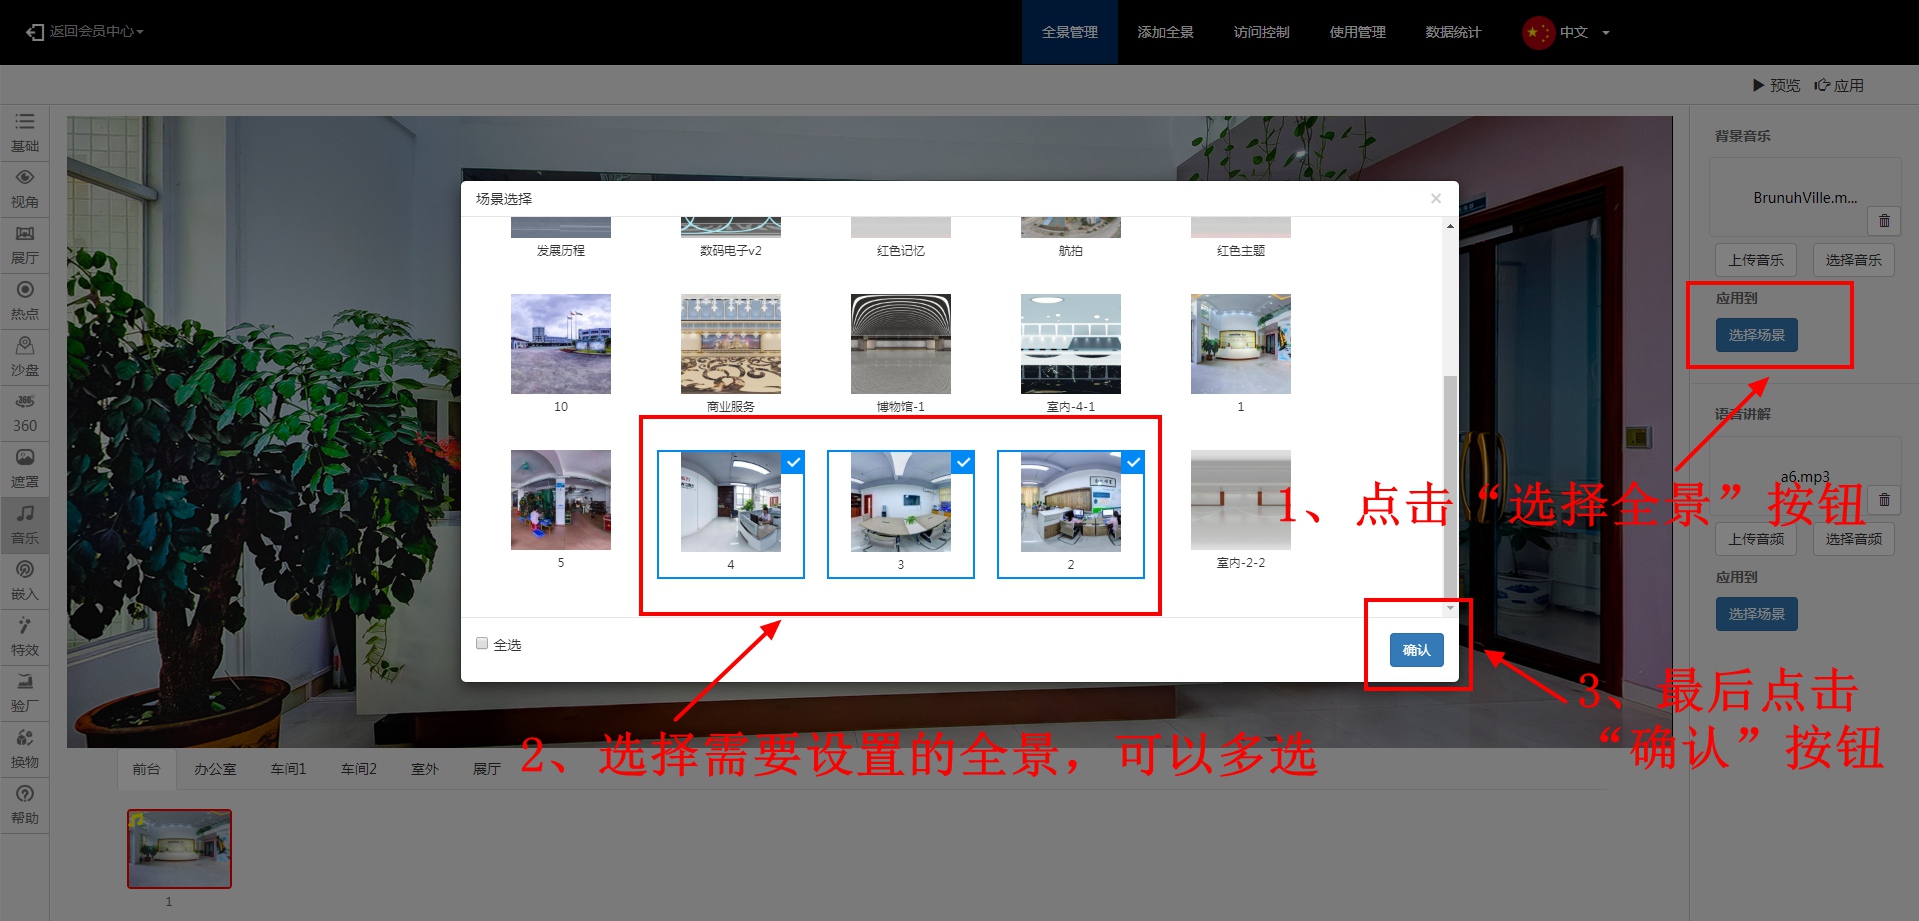This screenshot has height=921, width=1919.
Task: Open the 返回会员中心 dropdown menu
Action: point(86,32)
